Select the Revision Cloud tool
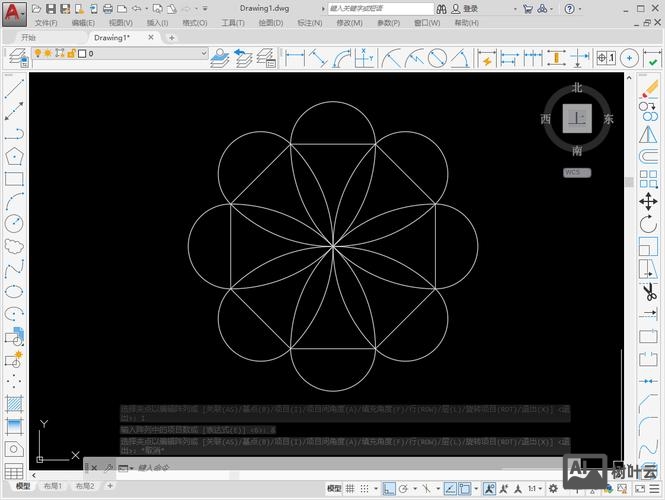The height and width of the screenshot is (500, 665). click(14, 246)
